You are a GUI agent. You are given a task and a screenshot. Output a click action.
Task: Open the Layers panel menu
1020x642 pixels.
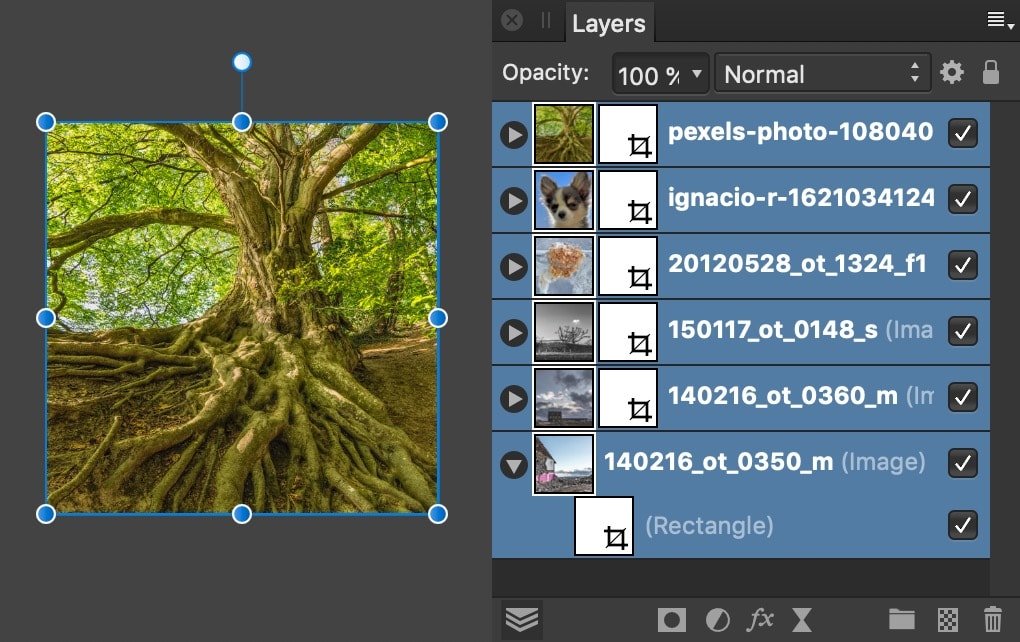[997, 19]
